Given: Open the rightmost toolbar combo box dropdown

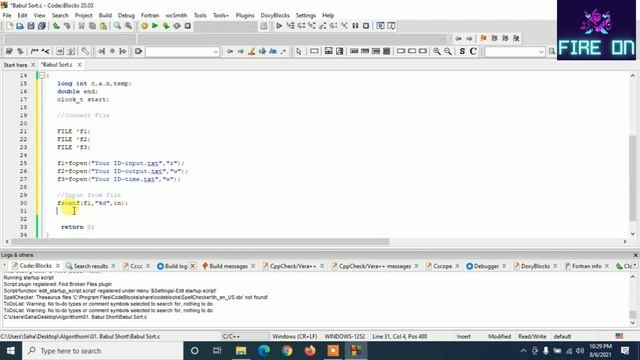Looking at the screenshot, I should coord(541,52).
